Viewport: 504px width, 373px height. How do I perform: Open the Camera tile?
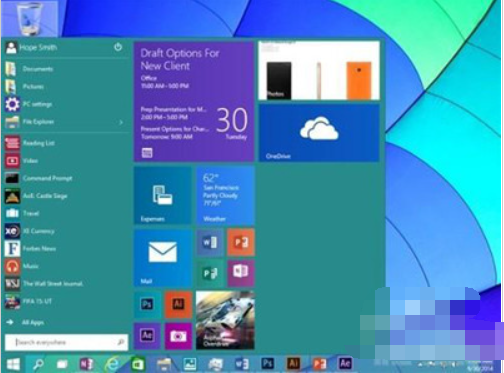click(x=178, y=336)
